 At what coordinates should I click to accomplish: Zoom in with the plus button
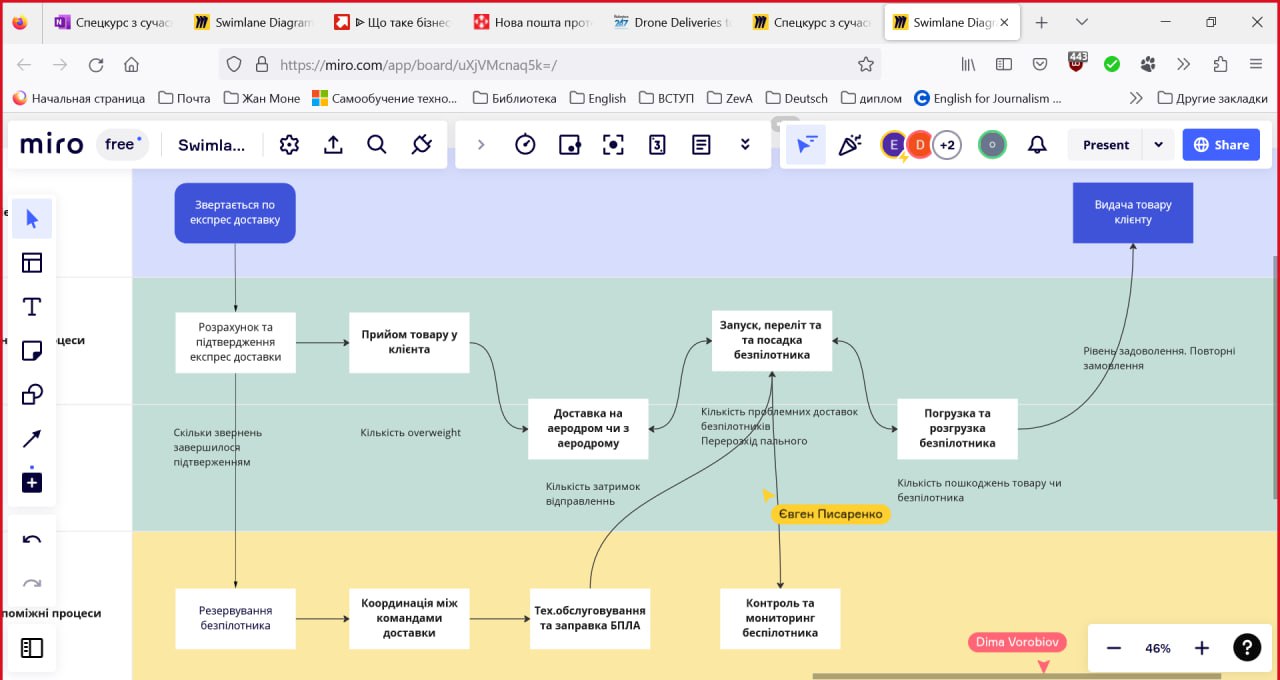(x=1202, y=648)
